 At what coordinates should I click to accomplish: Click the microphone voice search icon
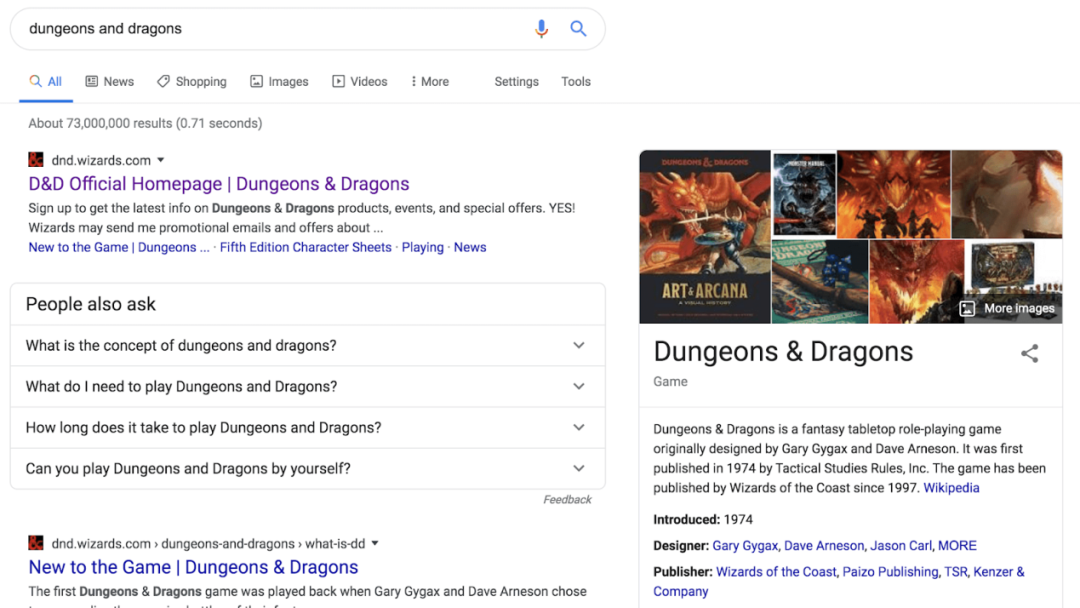[x=541, y=29]
